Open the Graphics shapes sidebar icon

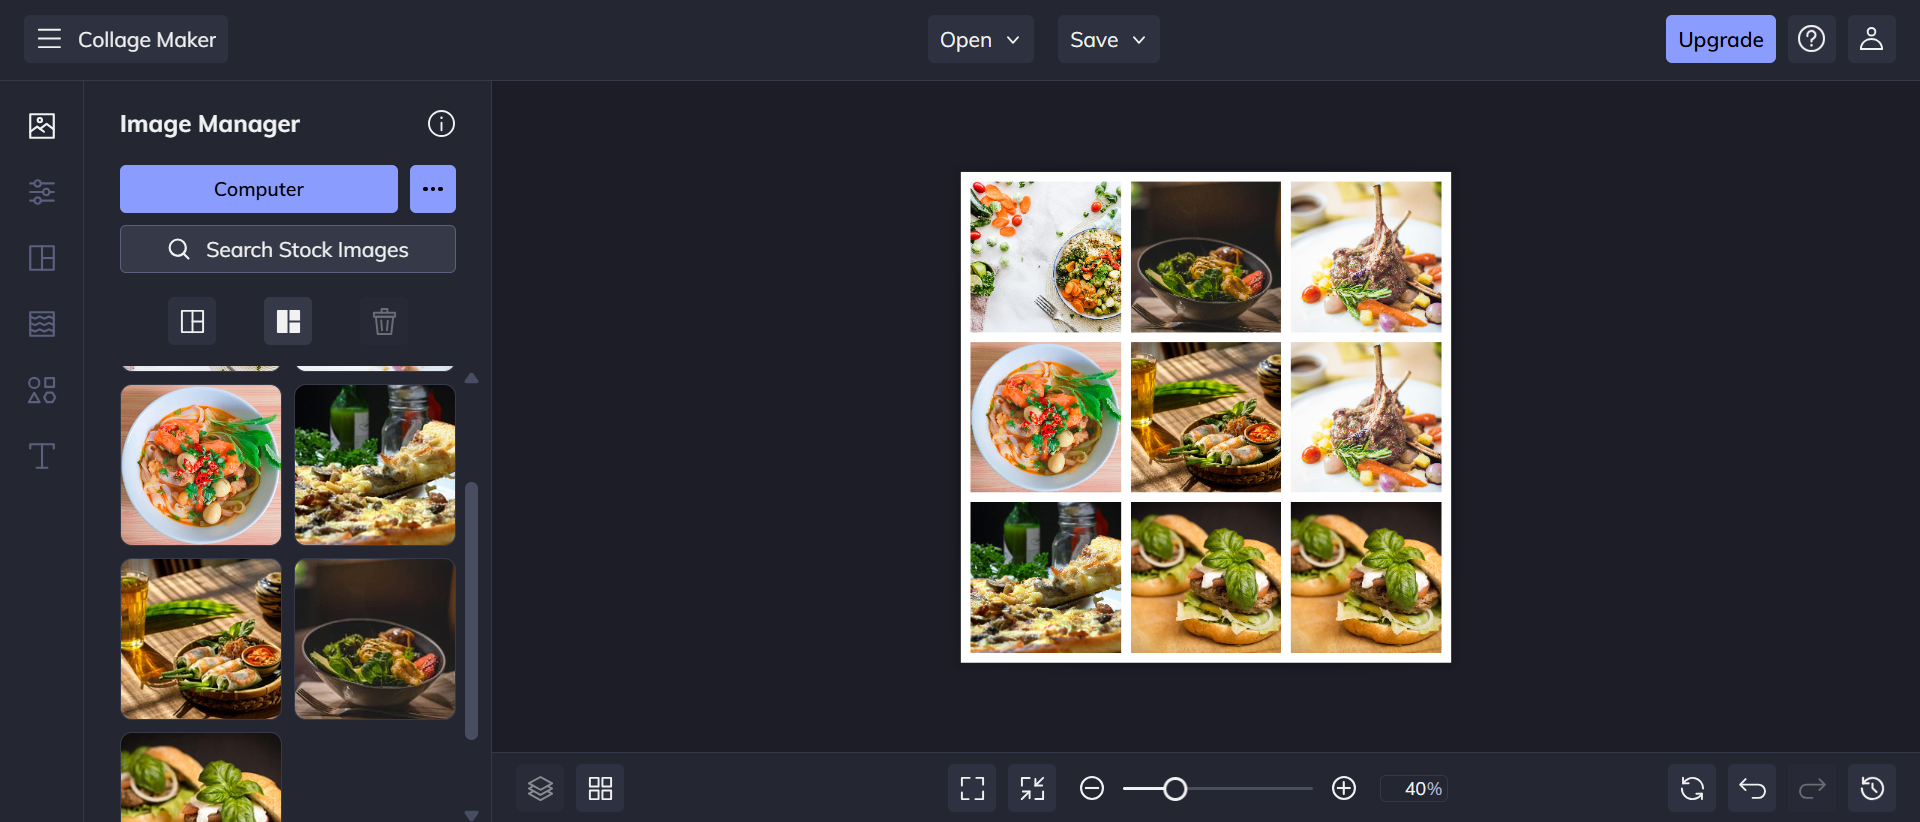42,390
